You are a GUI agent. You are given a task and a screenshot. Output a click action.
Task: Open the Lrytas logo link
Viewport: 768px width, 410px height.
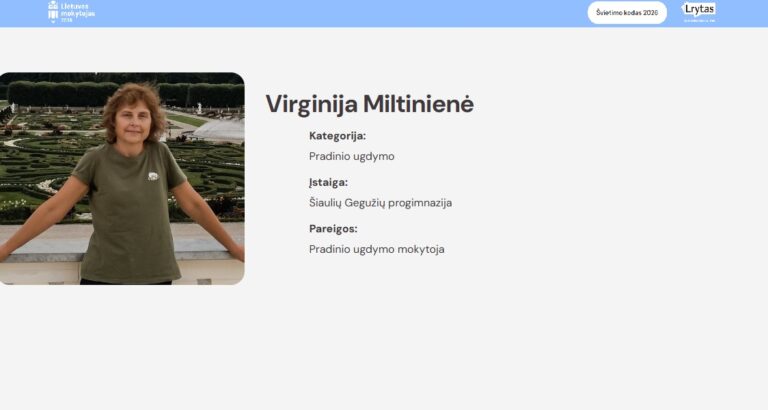click(x=699, y=9)
